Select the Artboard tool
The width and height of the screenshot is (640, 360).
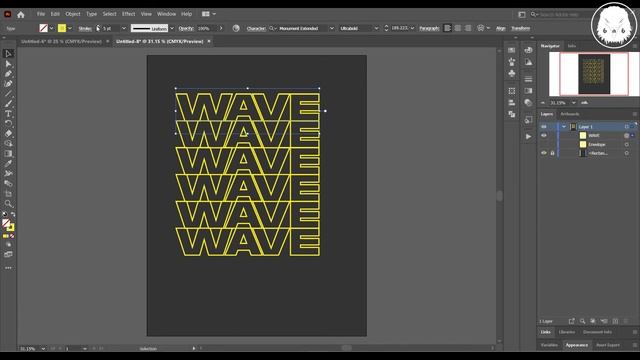(8, 193)
